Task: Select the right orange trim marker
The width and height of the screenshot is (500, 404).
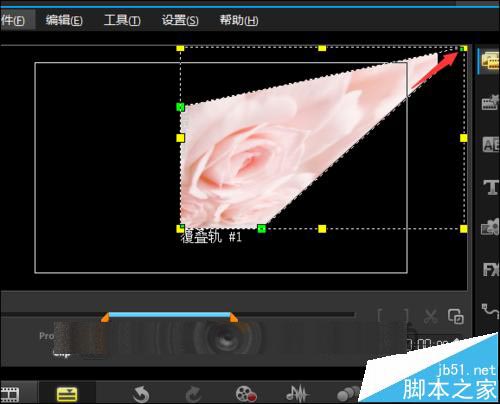Action: coord(234,317)
